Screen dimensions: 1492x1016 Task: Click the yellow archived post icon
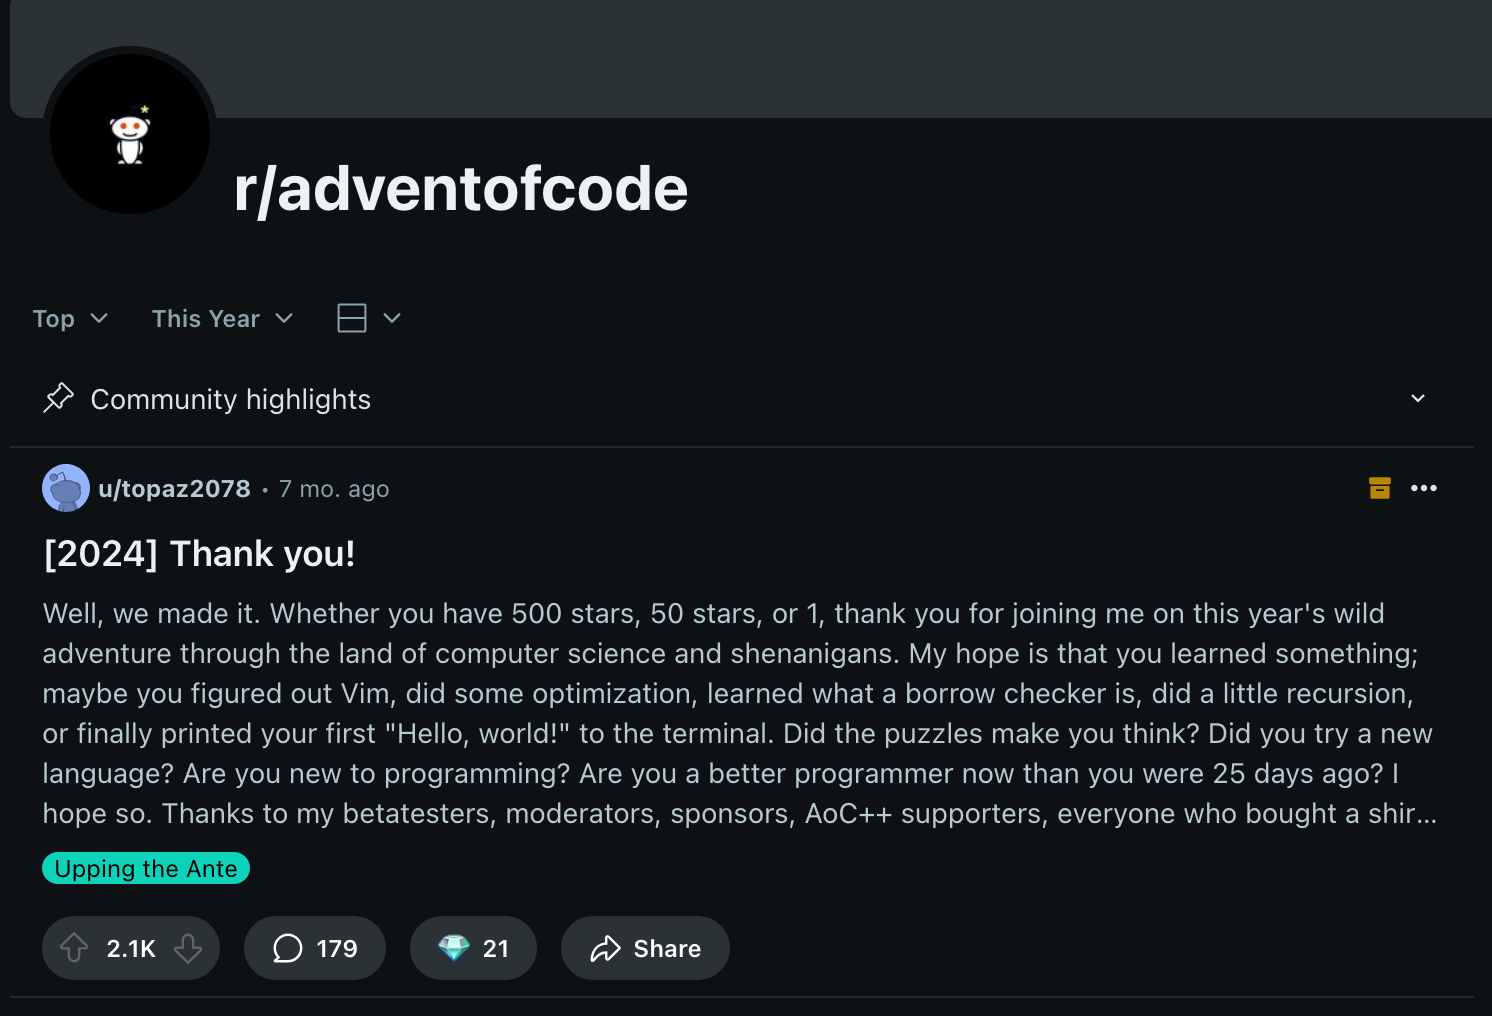[1380, 488]
